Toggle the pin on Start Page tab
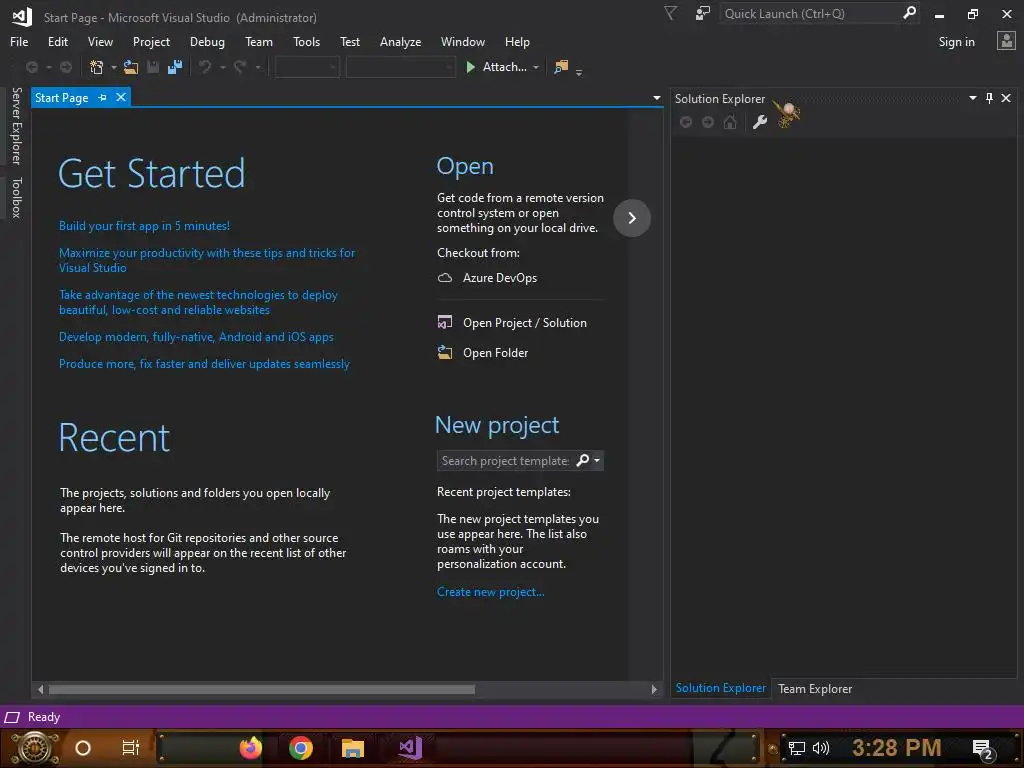 103,97
